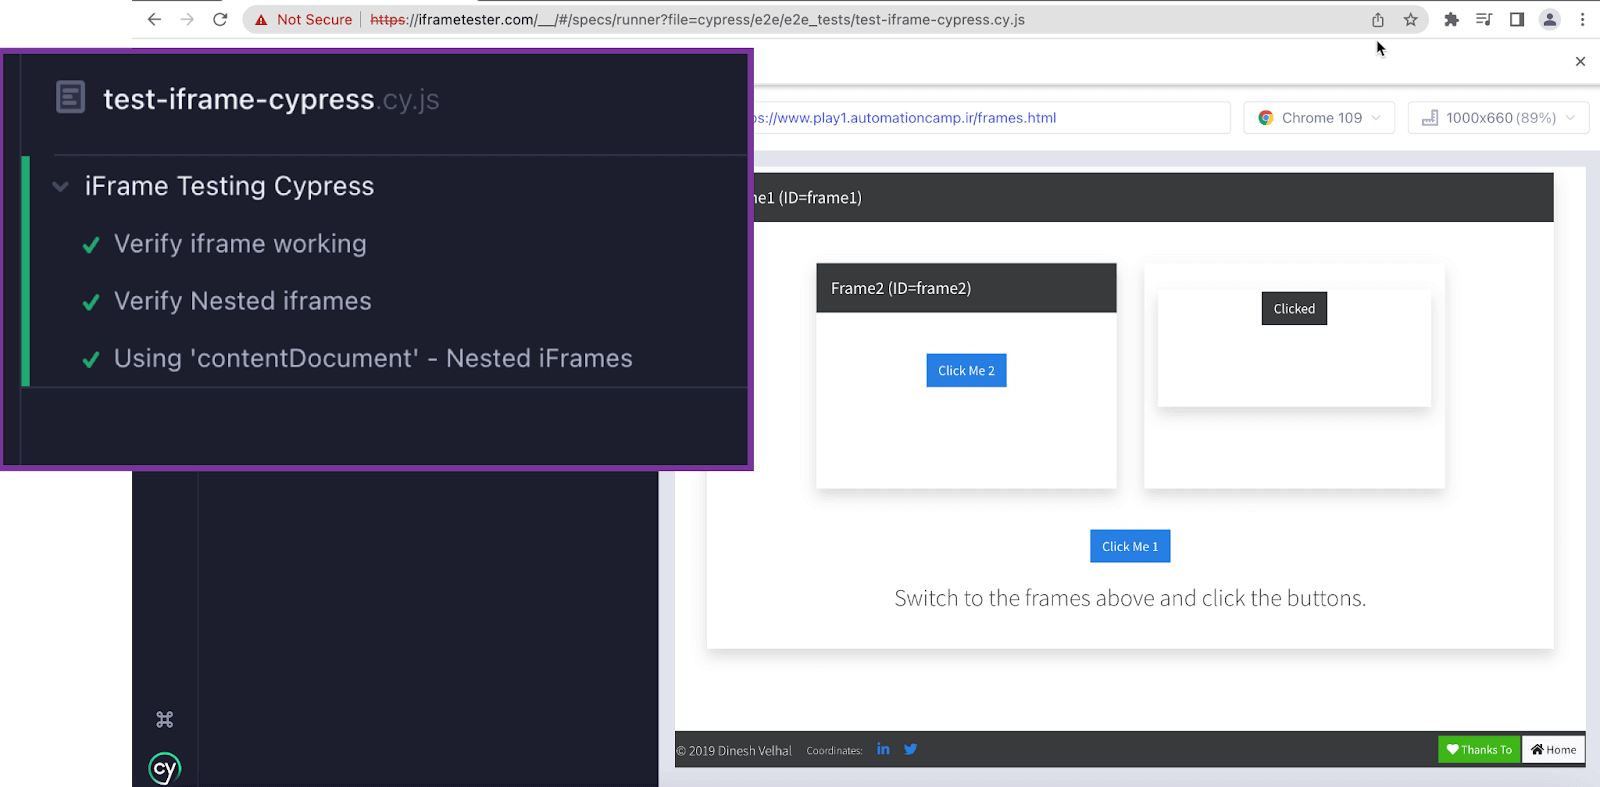Click the 'Frame2 (ID=frame2)' header
The width and height of the screenshot is (1600, 787).
(966, 288)
